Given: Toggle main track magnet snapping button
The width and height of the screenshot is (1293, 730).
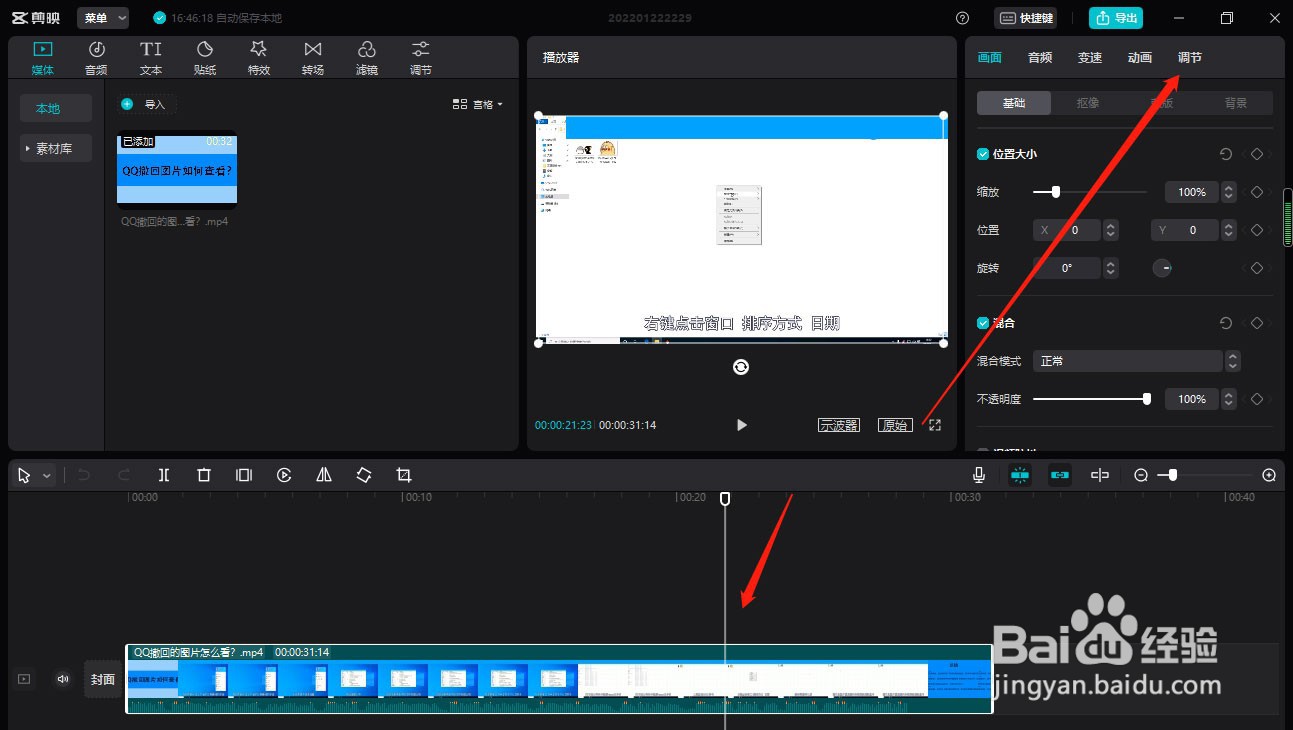Looking at the screenshot, I should coord(1020,475).
